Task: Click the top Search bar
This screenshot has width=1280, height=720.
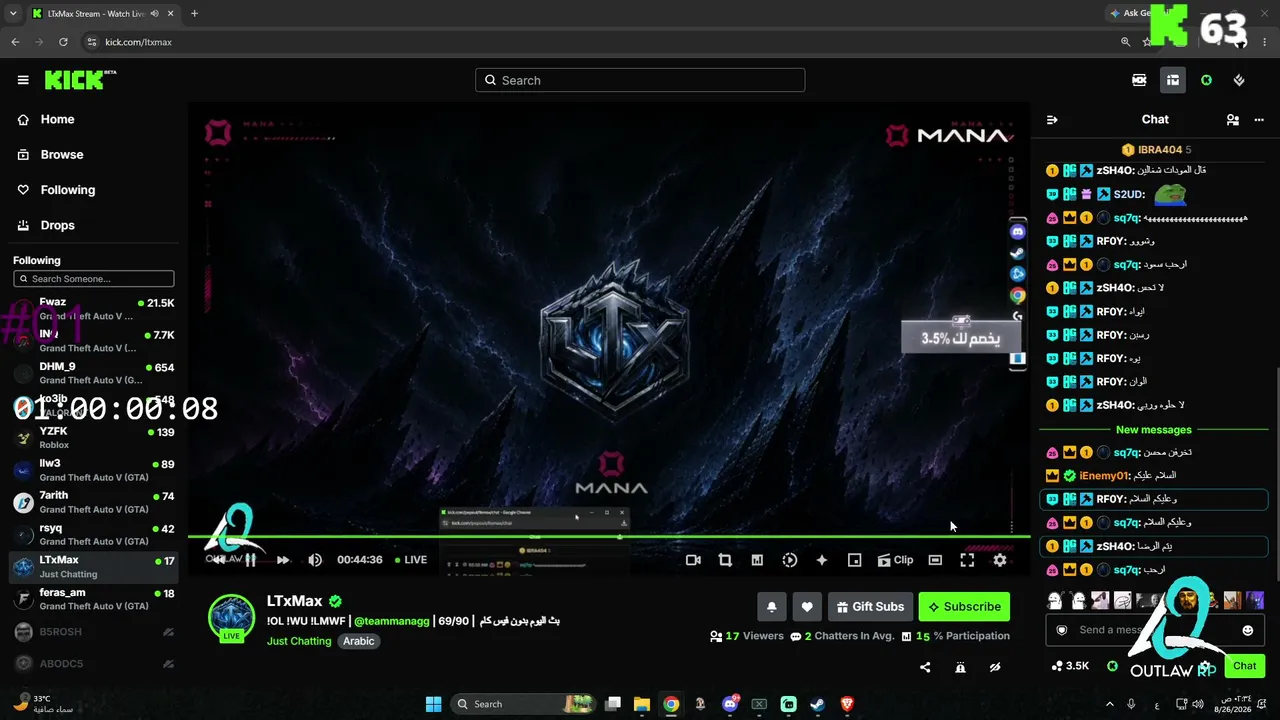Action: click(640, 80)
